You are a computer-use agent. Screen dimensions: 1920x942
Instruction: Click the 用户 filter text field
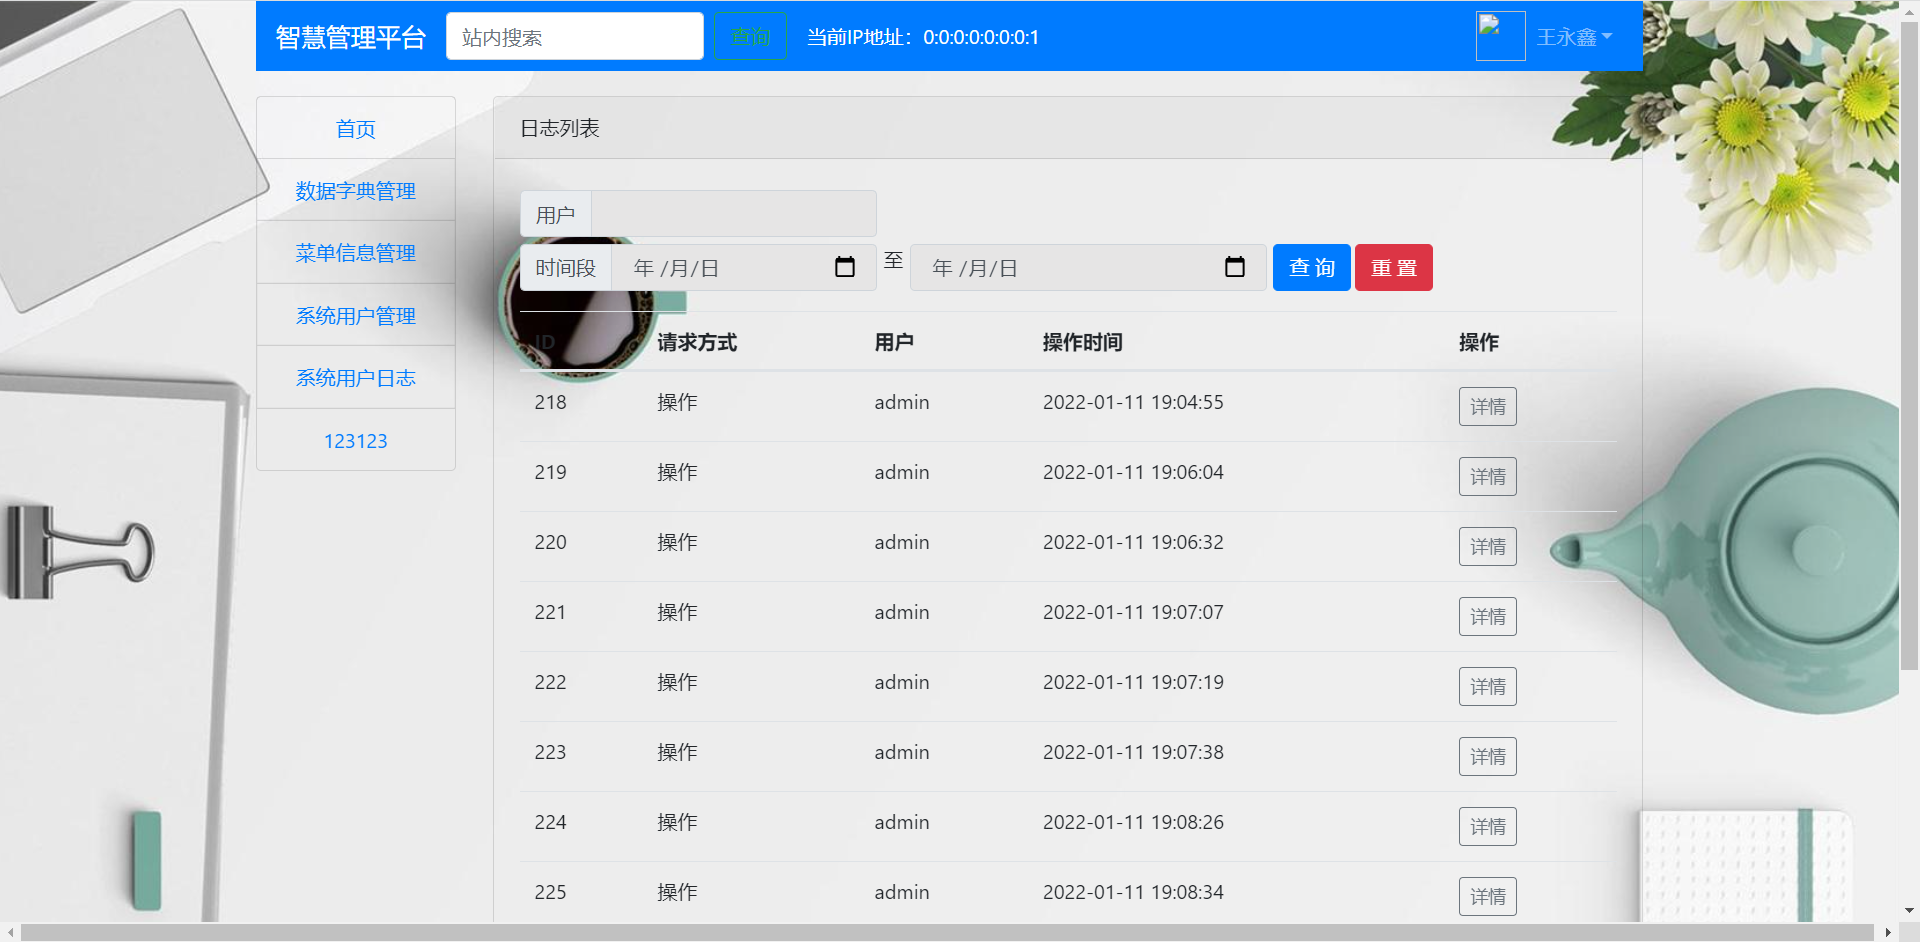733,214
